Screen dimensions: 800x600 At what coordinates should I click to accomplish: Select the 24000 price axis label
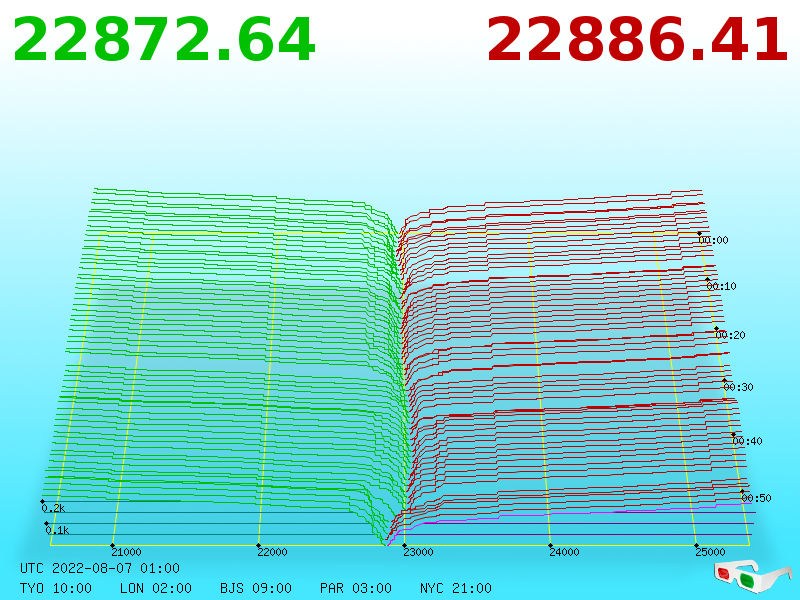564,552
